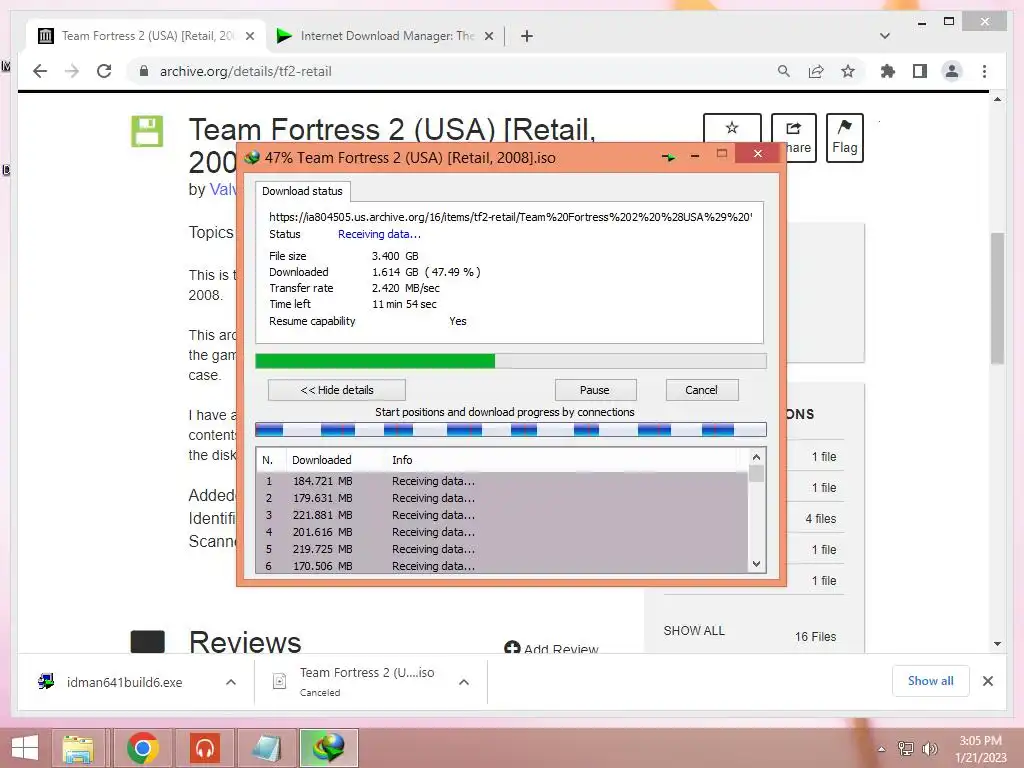Viewport: 1024px width, 768px height.
Task: Open the tab search chevron in Chrome title bar
Action: point(885,36)
